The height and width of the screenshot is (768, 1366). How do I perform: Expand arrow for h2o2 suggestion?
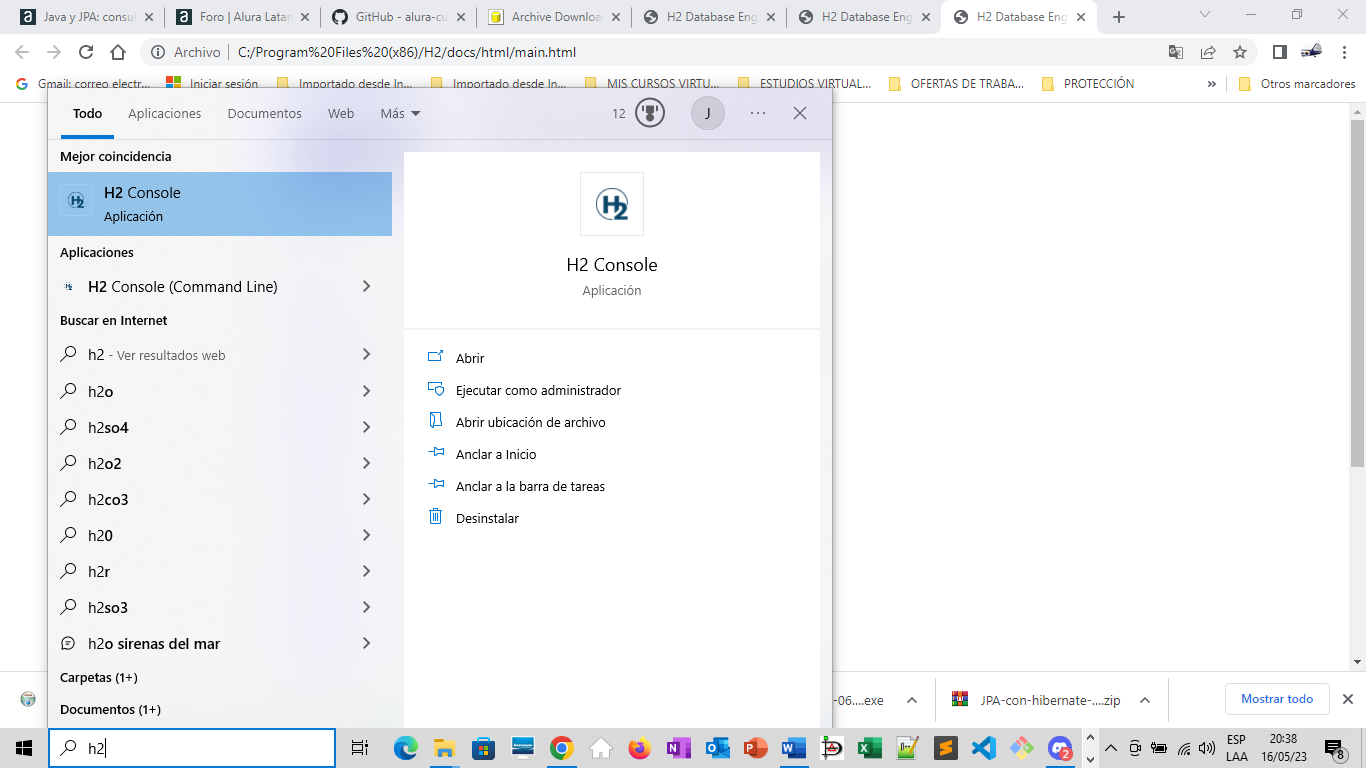(366, 463)
